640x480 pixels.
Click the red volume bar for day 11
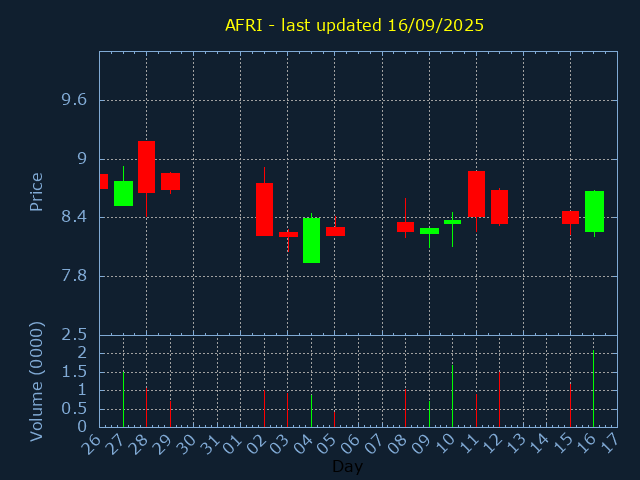click(476, 410)
